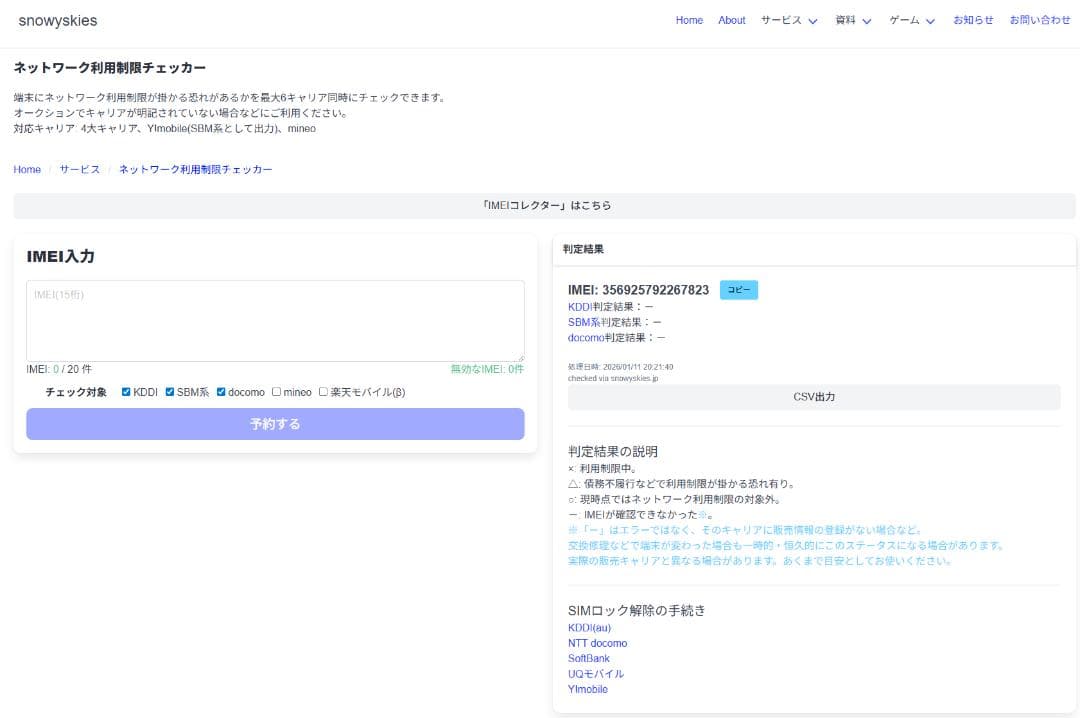Visit the お問い合わせ page
This screenshot has width=1080, height=718.
click(1040, 20)
